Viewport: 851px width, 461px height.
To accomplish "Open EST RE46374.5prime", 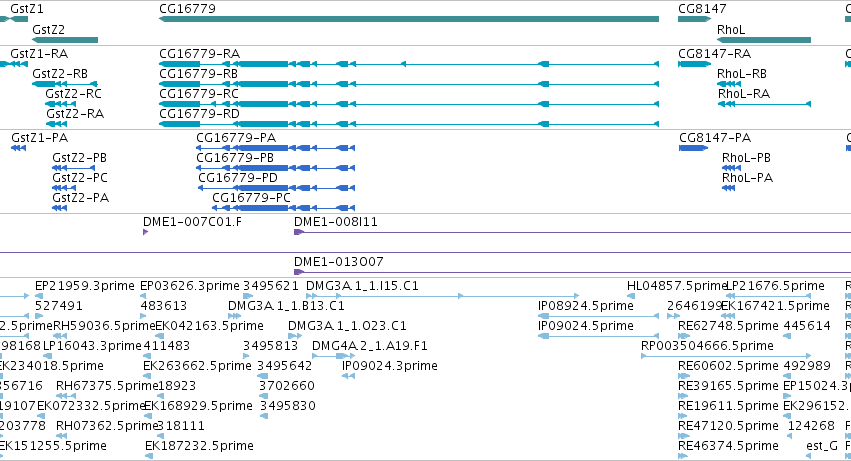I will [728, 447].
